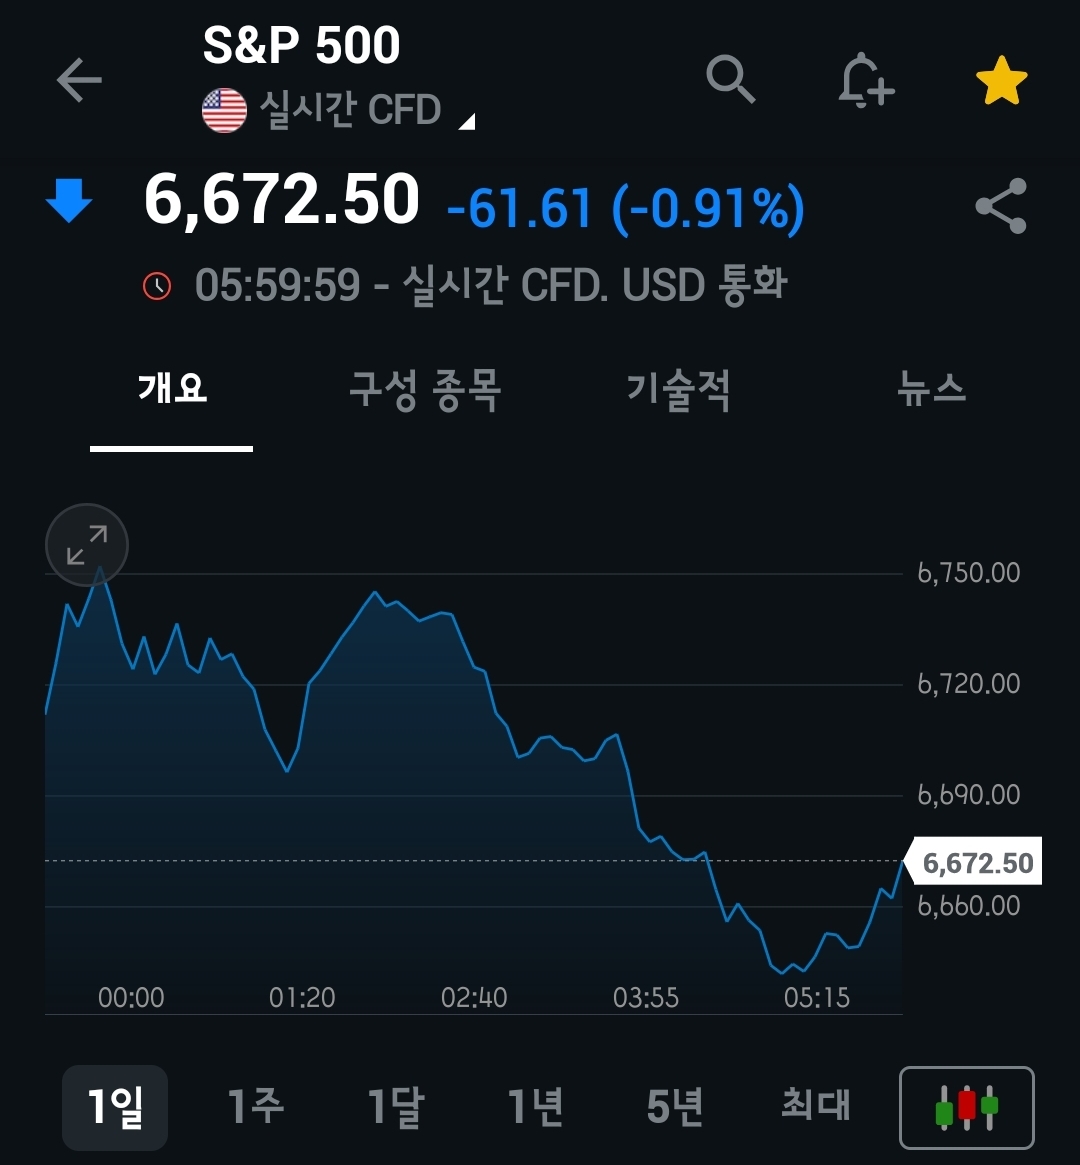Expand the chart to fullscreen

87,545
